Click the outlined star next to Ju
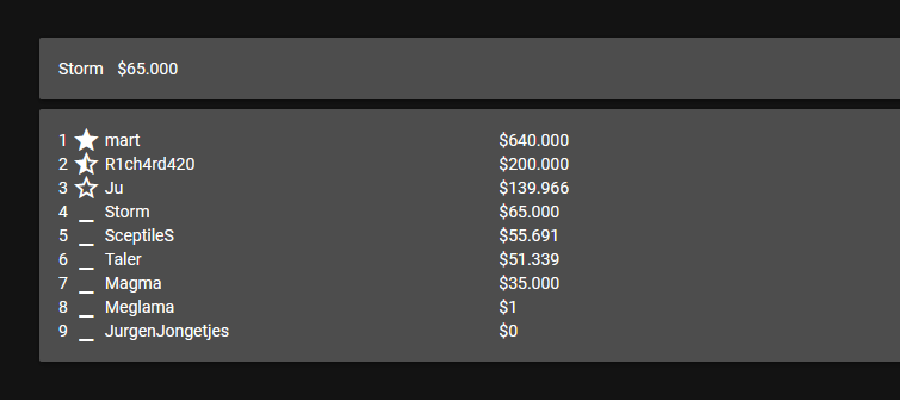 click(86, 188)
